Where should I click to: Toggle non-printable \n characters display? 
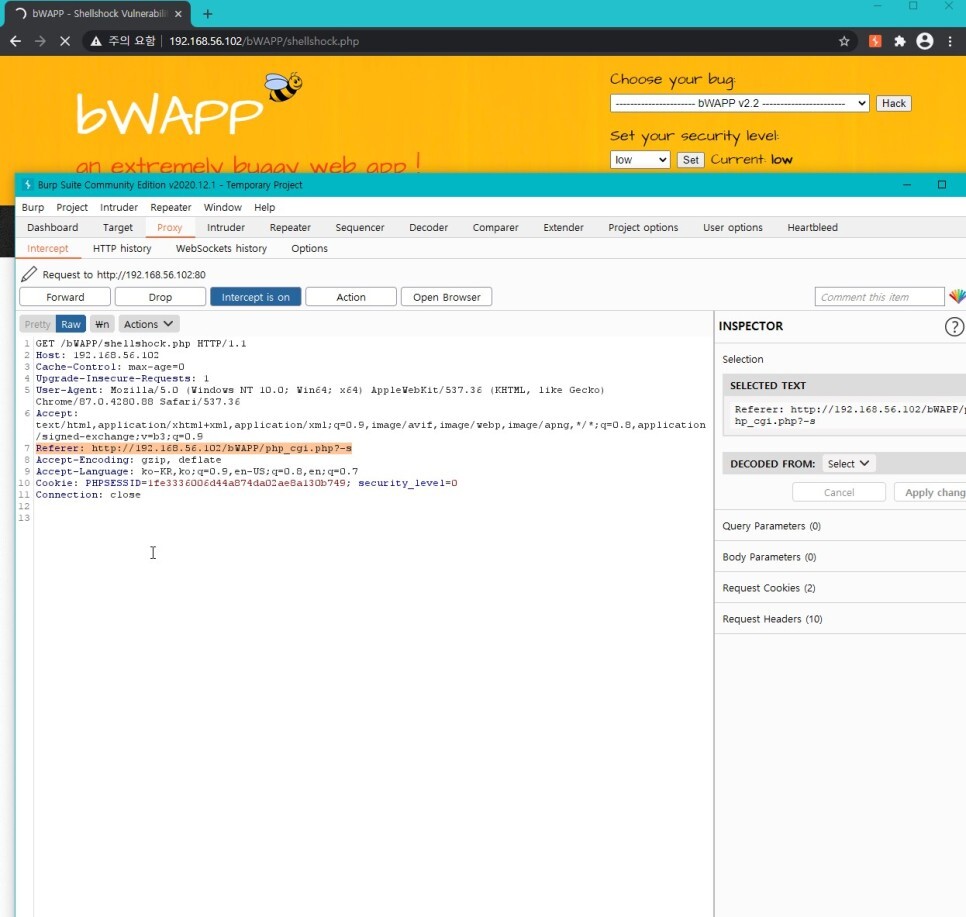pos(102,324)
